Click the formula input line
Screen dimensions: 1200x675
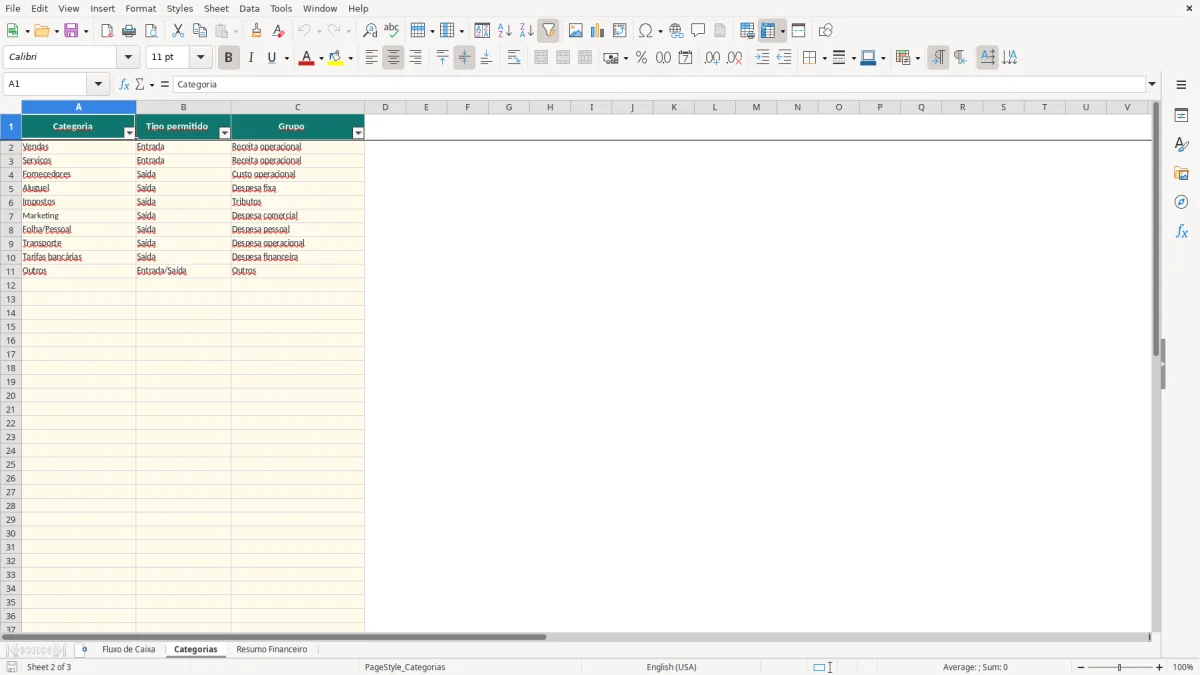tap(659, 84)
